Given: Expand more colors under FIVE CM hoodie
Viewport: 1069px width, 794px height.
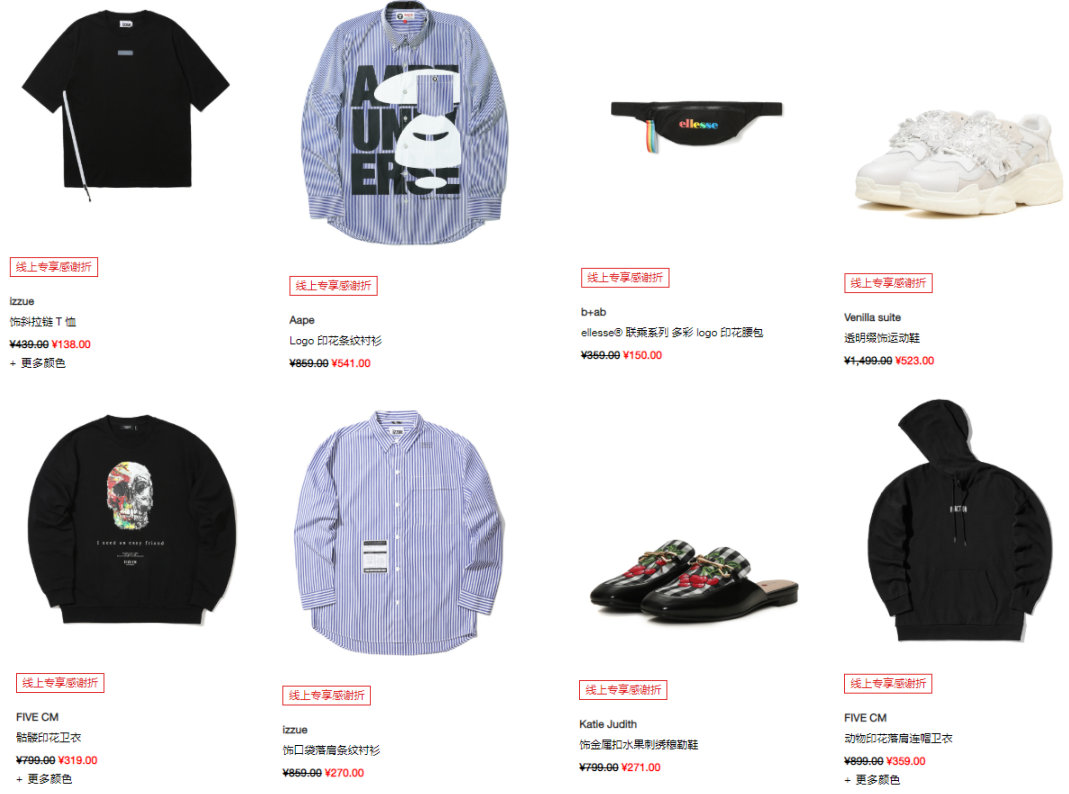Looking at the screenshot, I should pyautogui.click(x=872, y=780).
